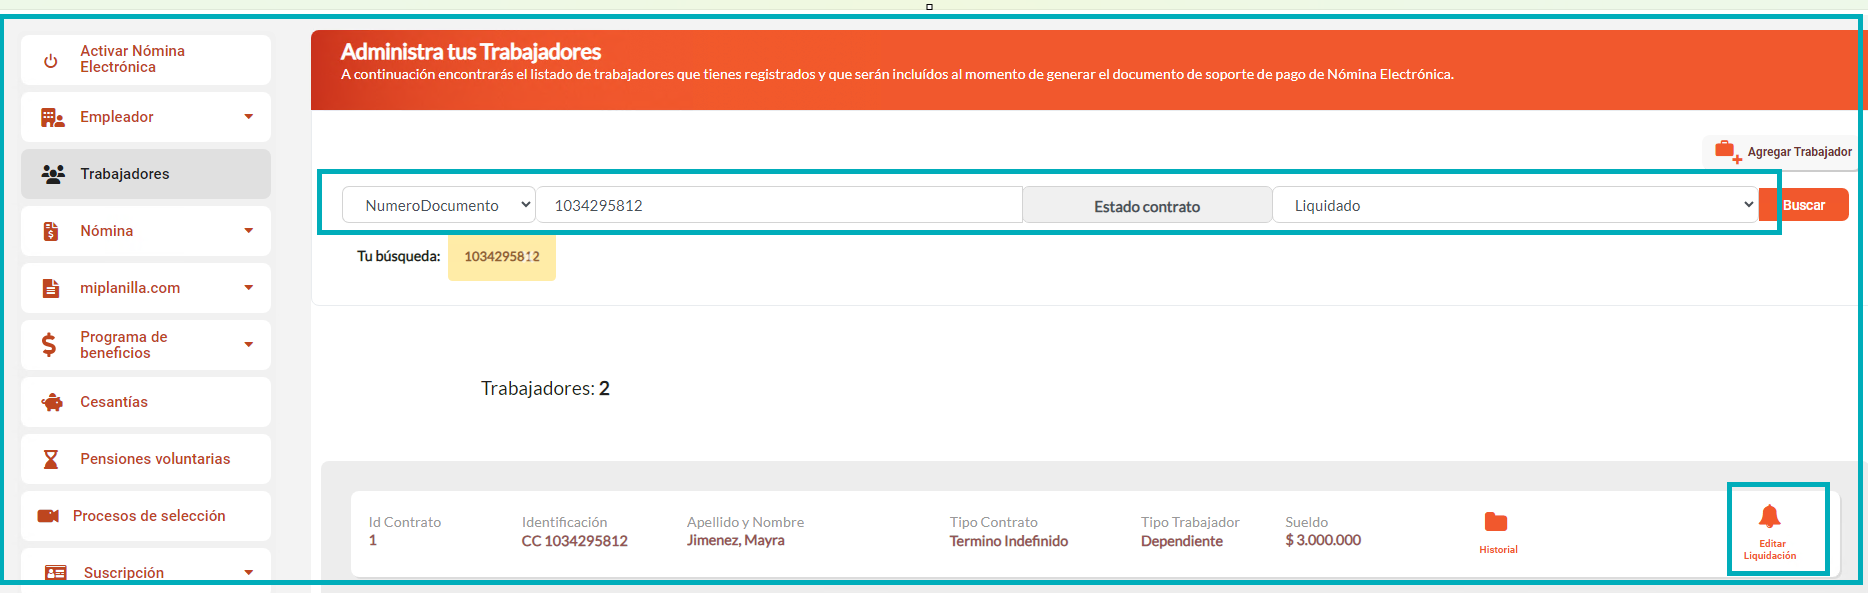The height and width of the screenshot is (593, 1868).
Task: Click the Empleador building icon
Action: pos(52,118)
